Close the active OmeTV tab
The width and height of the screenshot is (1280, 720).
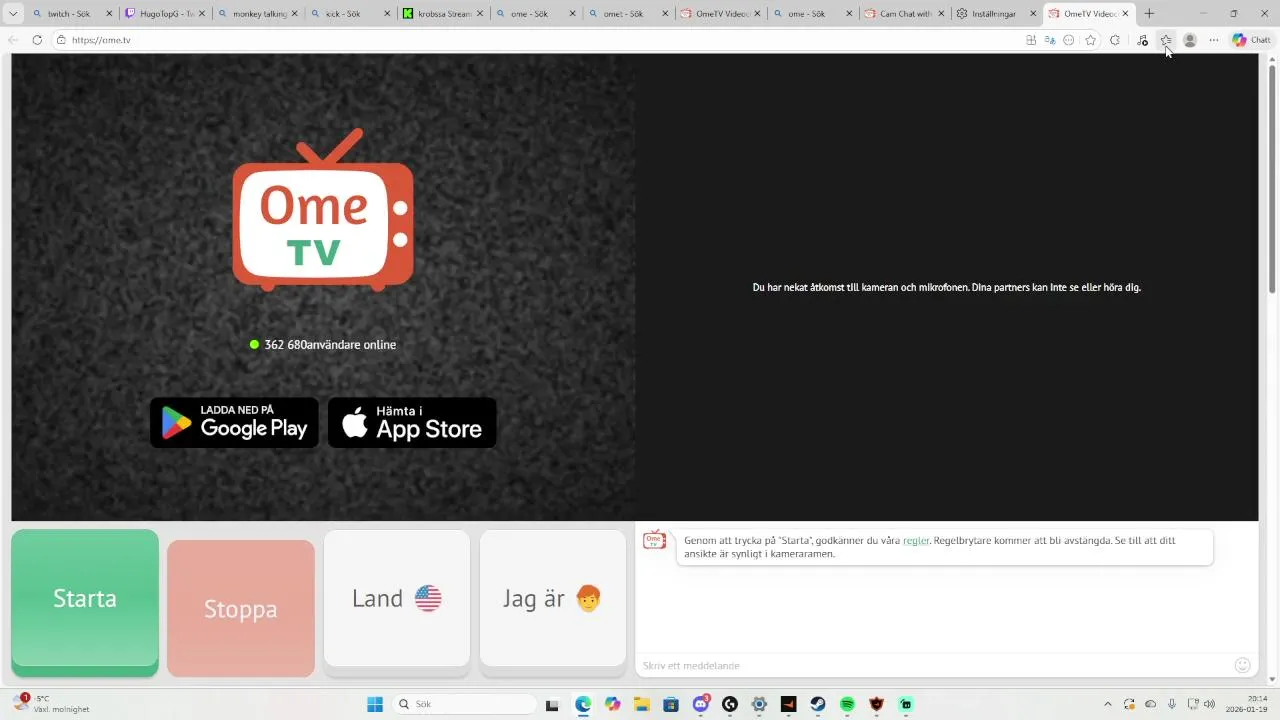tap(1126, 14)
